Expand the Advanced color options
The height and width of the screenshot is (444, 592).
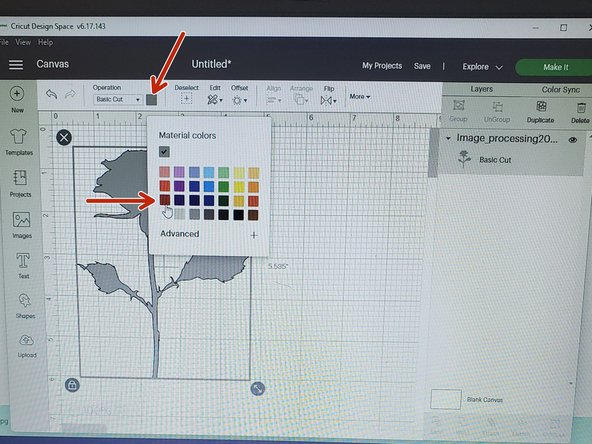point(254,235)
